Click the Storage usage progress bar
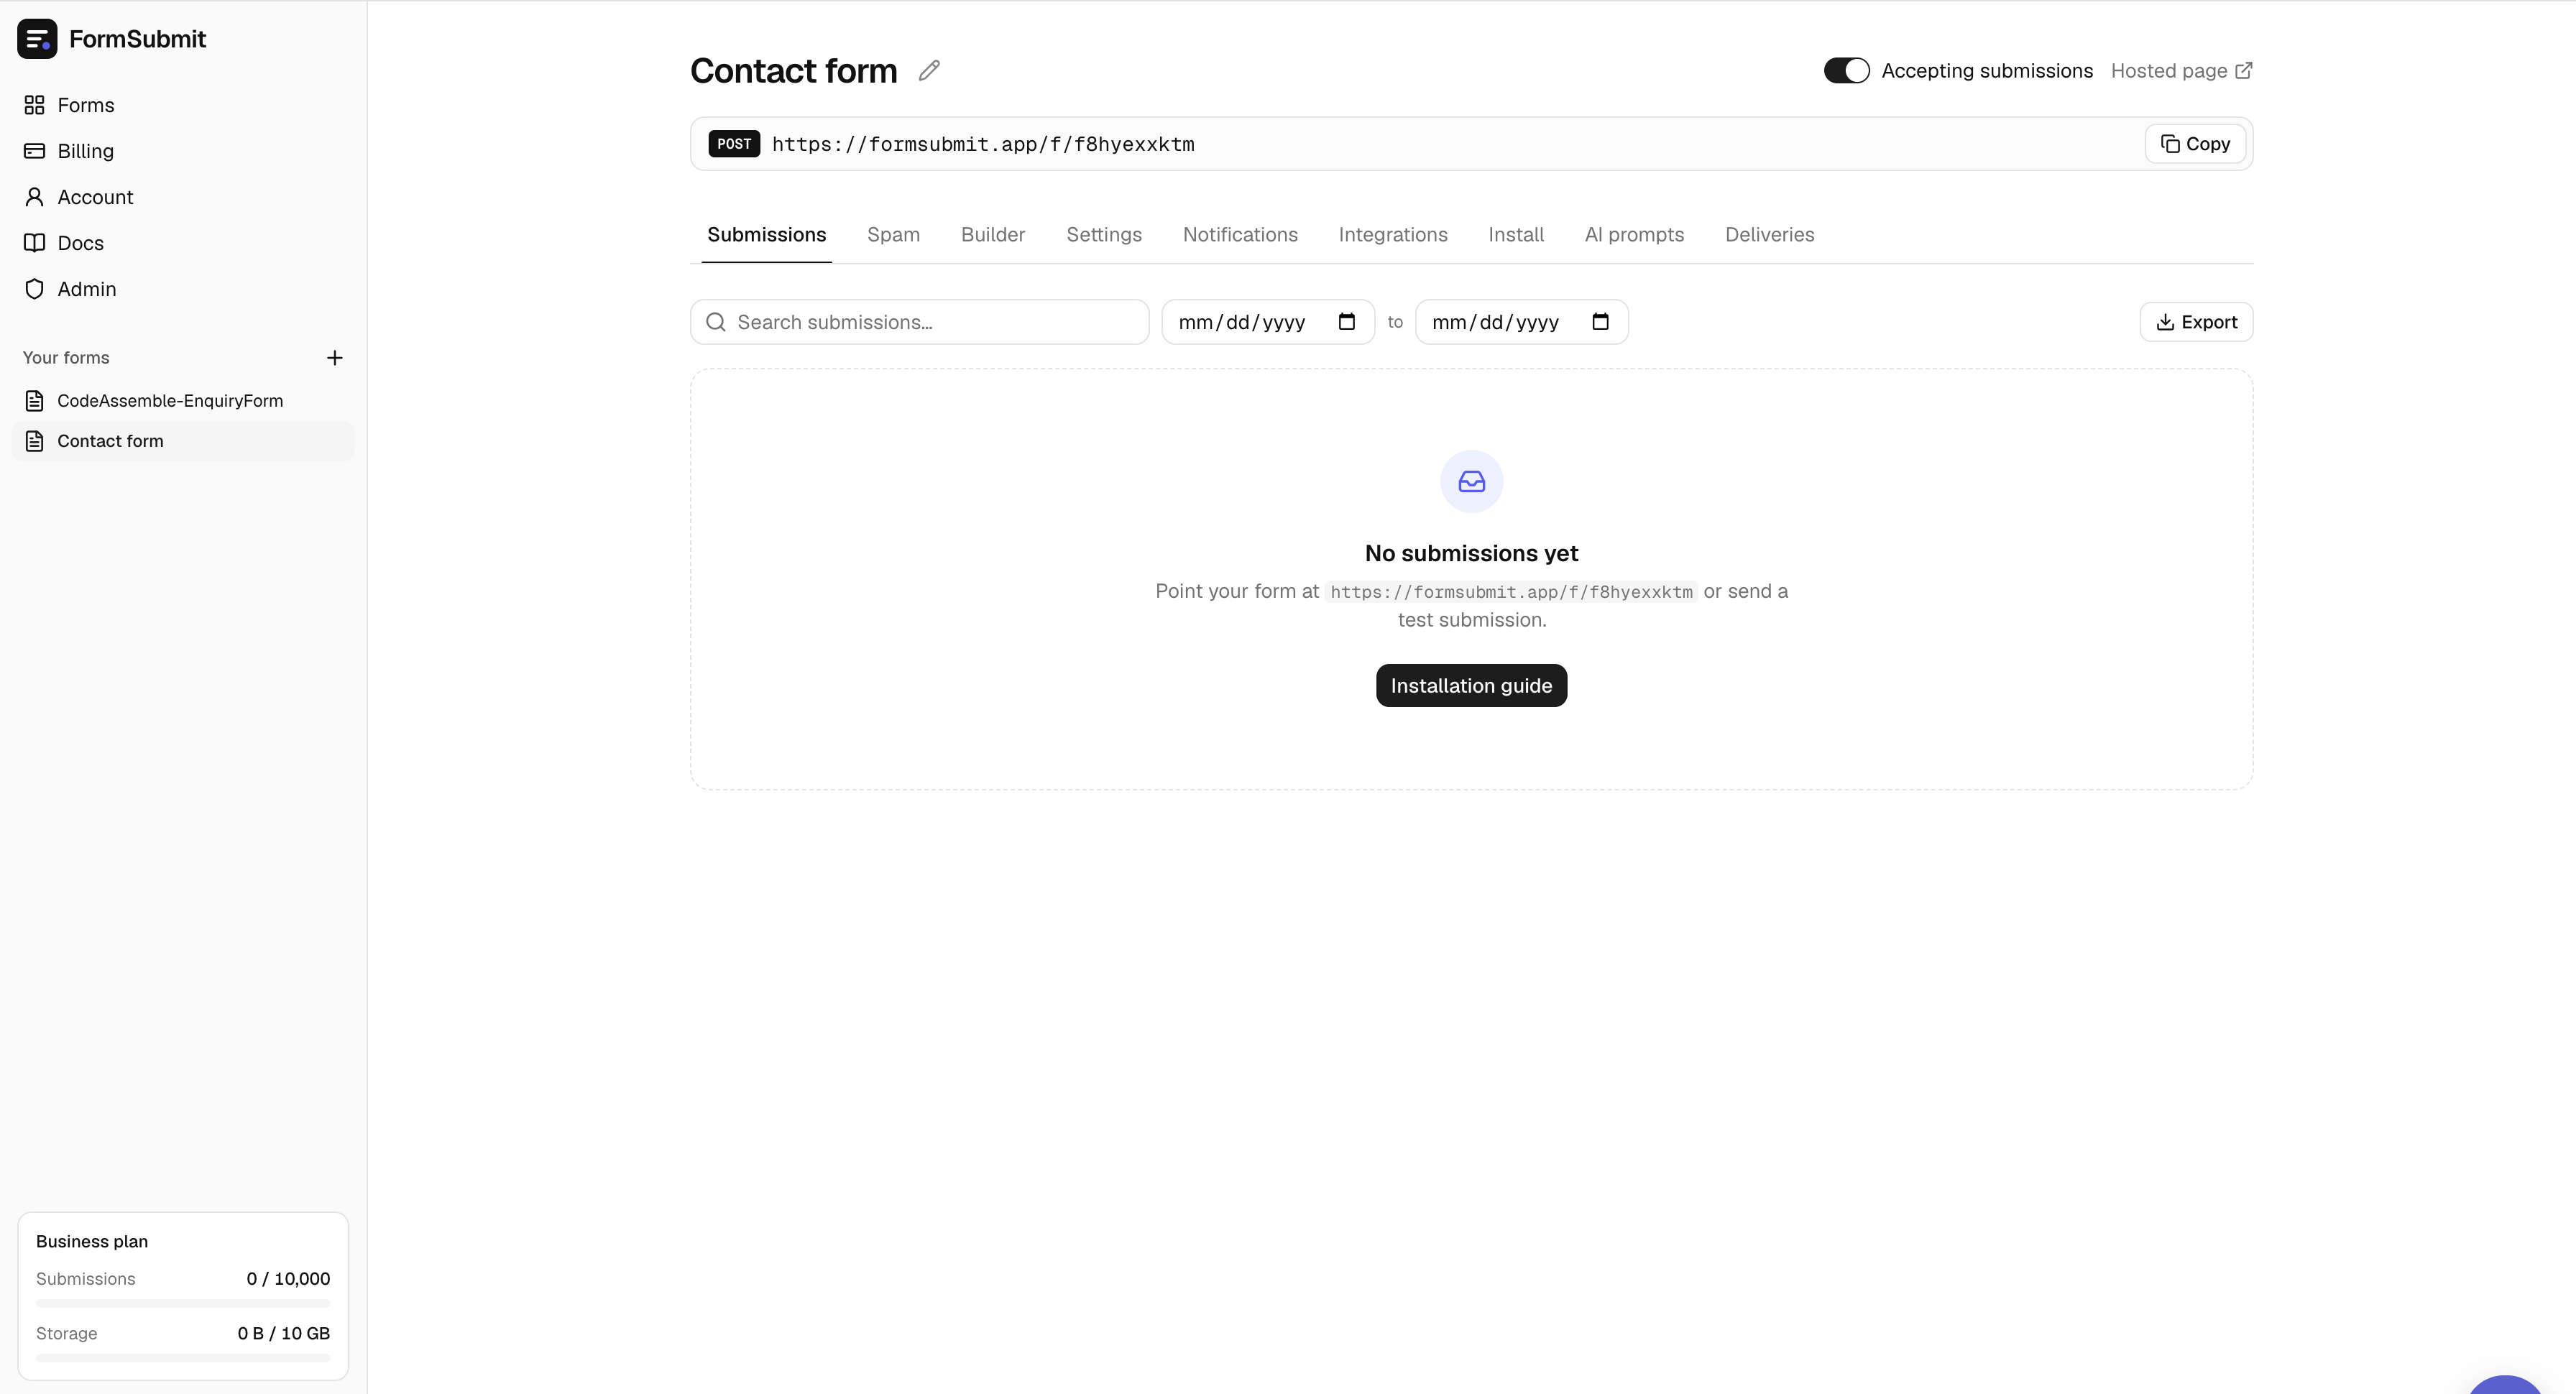The image size is (2576, 1394). 183,1358
